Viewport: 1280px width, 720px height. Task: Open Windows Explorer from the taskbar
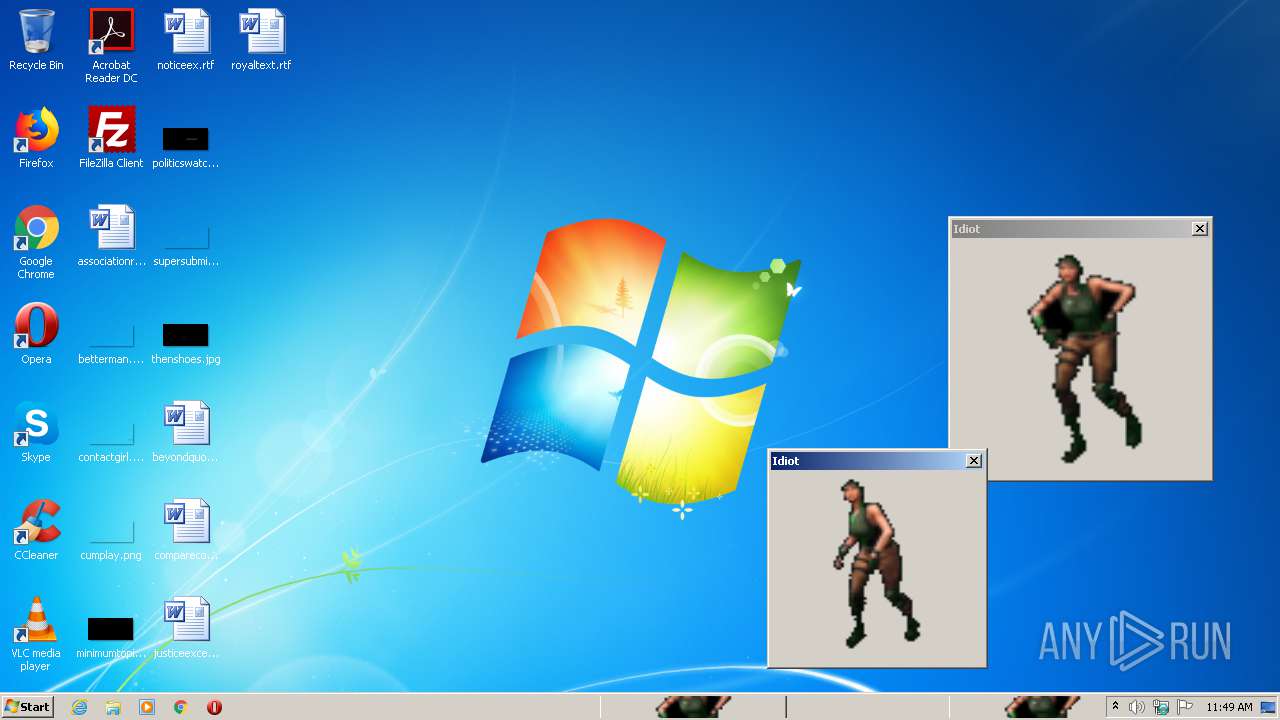113,707
